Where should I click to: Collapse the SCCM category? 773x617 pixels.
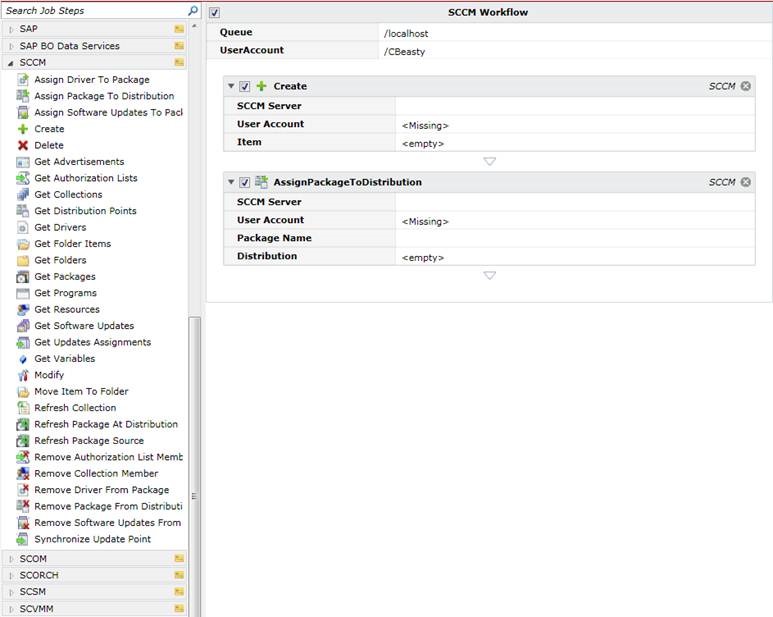click(x=11, y=63)
